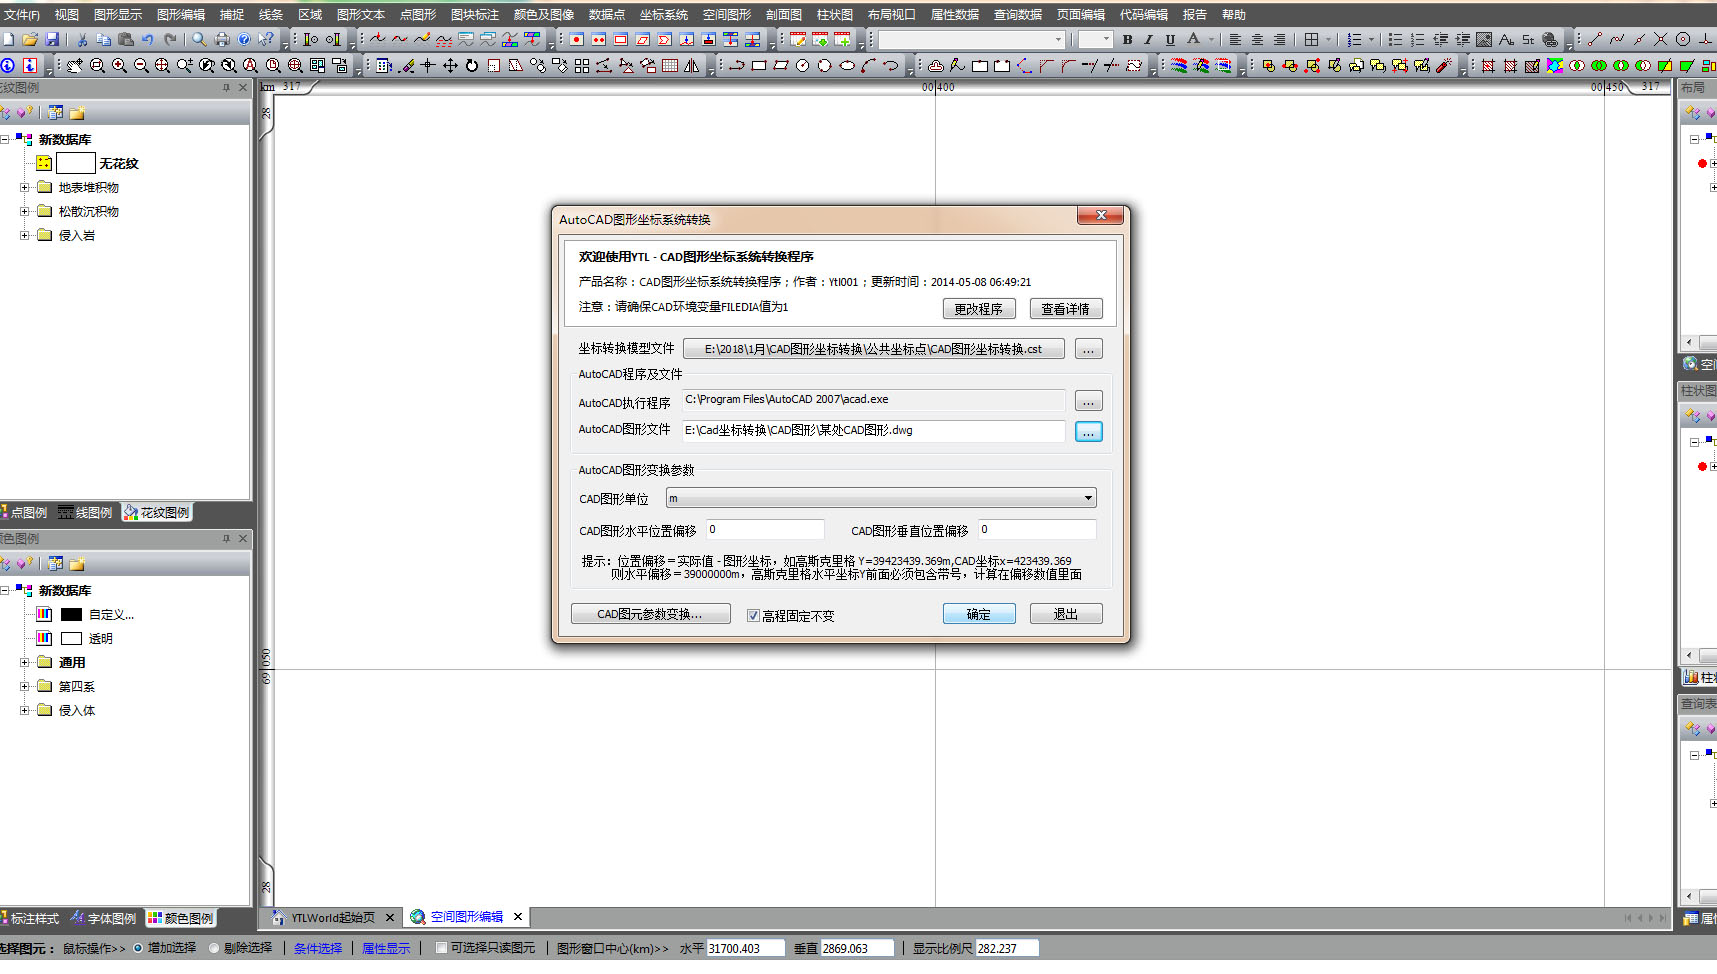Undo the last action
The image size is (1717, 974).
[148, 40]
